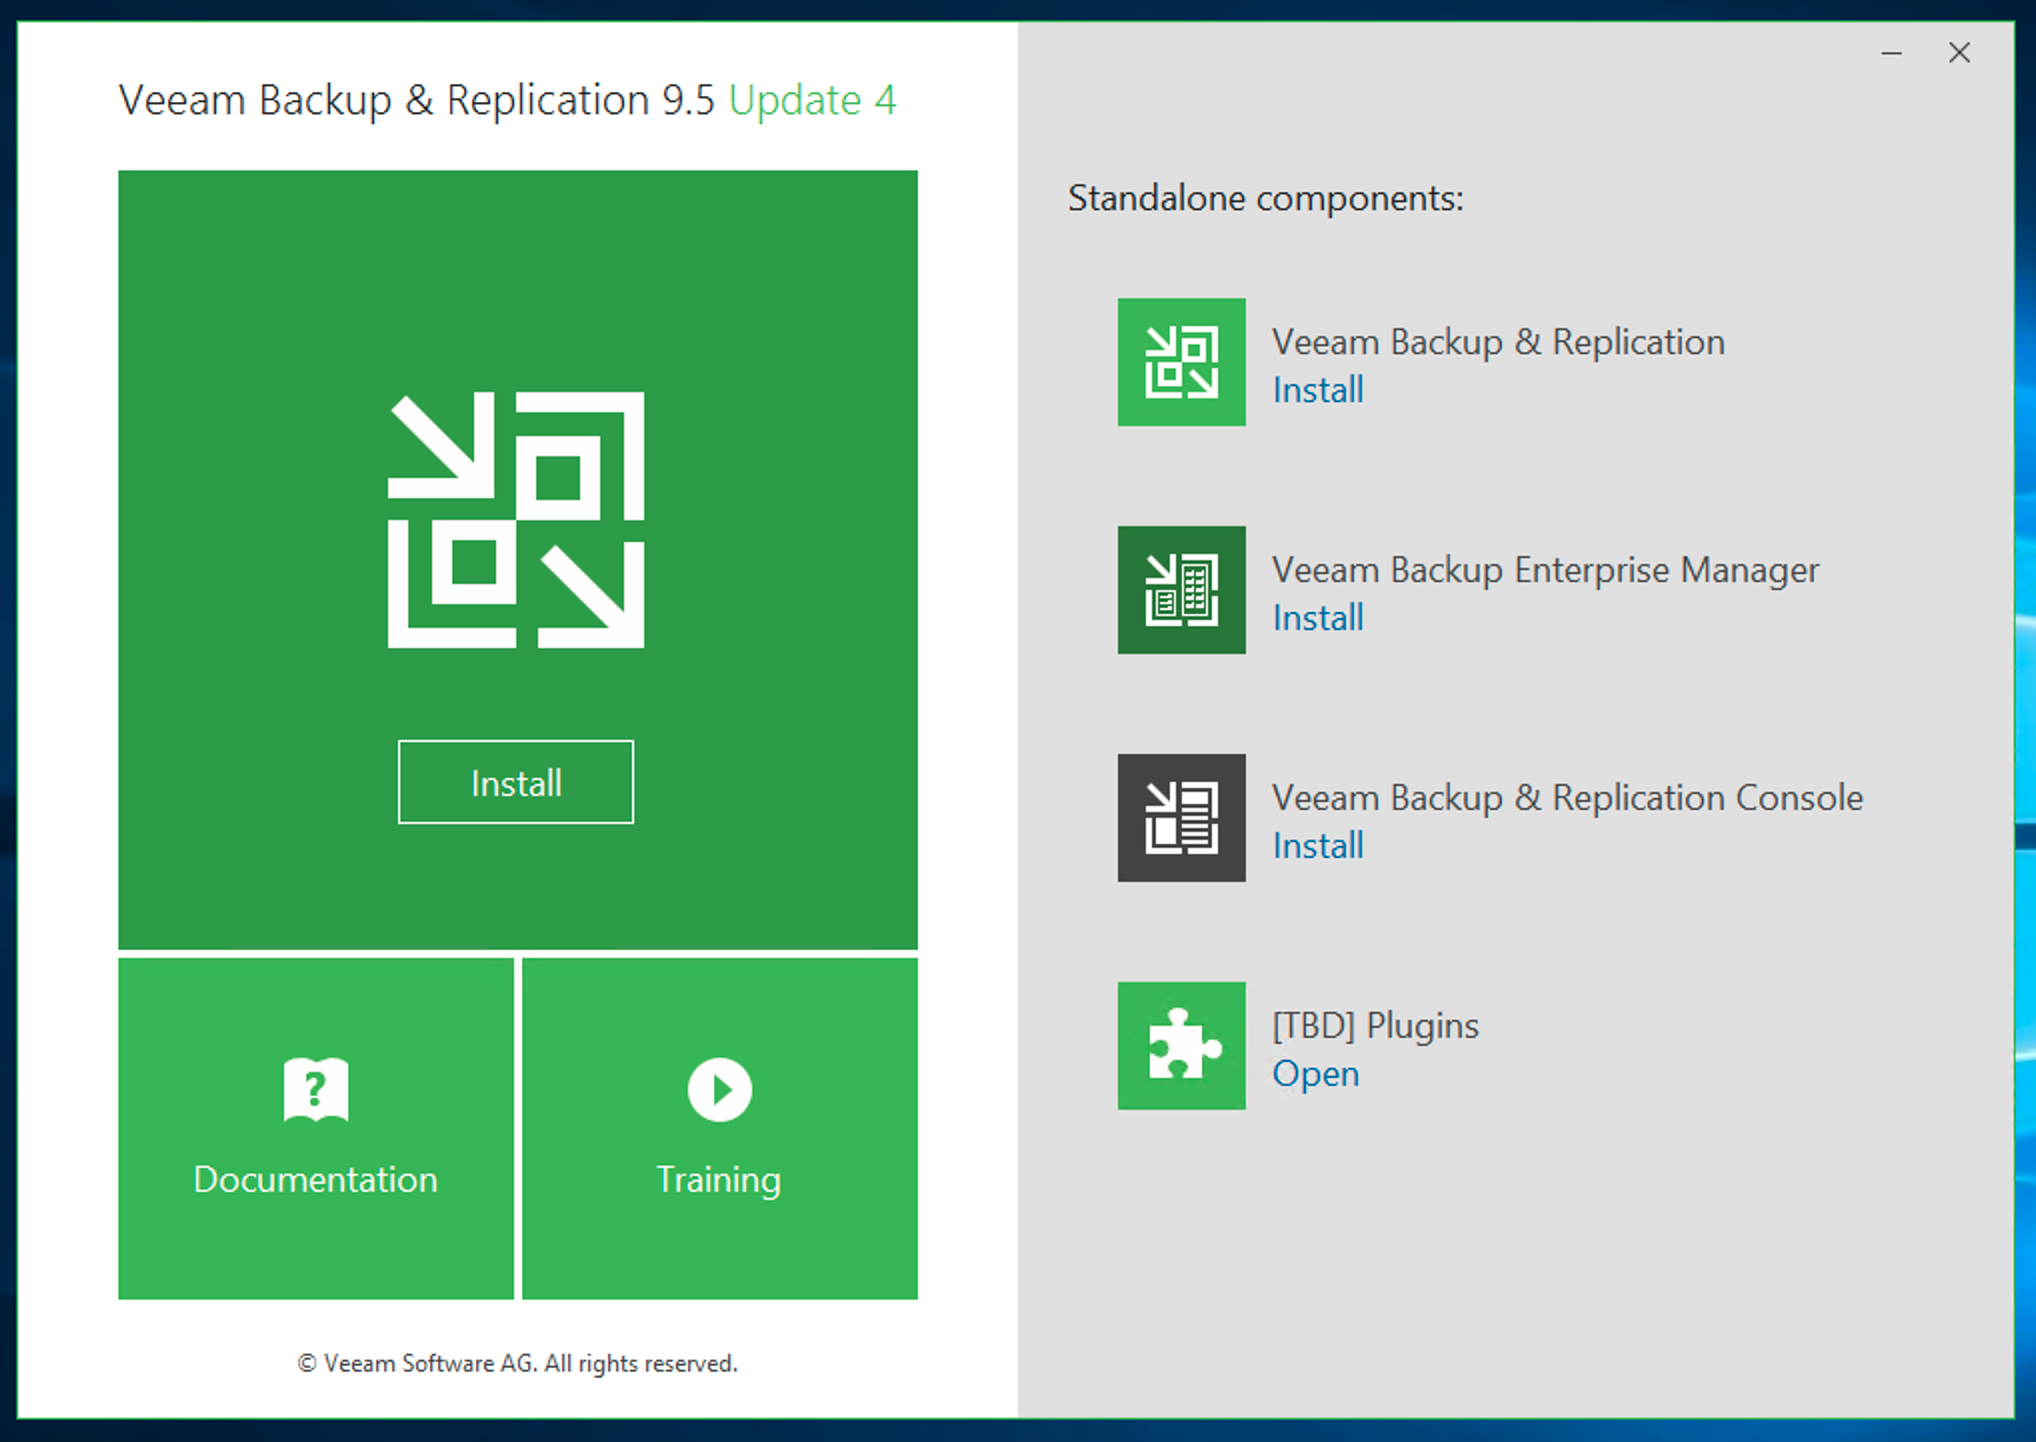Open the [TBD] Plugins link
The image size is (2036, 1442).
coord(1315,1073)
